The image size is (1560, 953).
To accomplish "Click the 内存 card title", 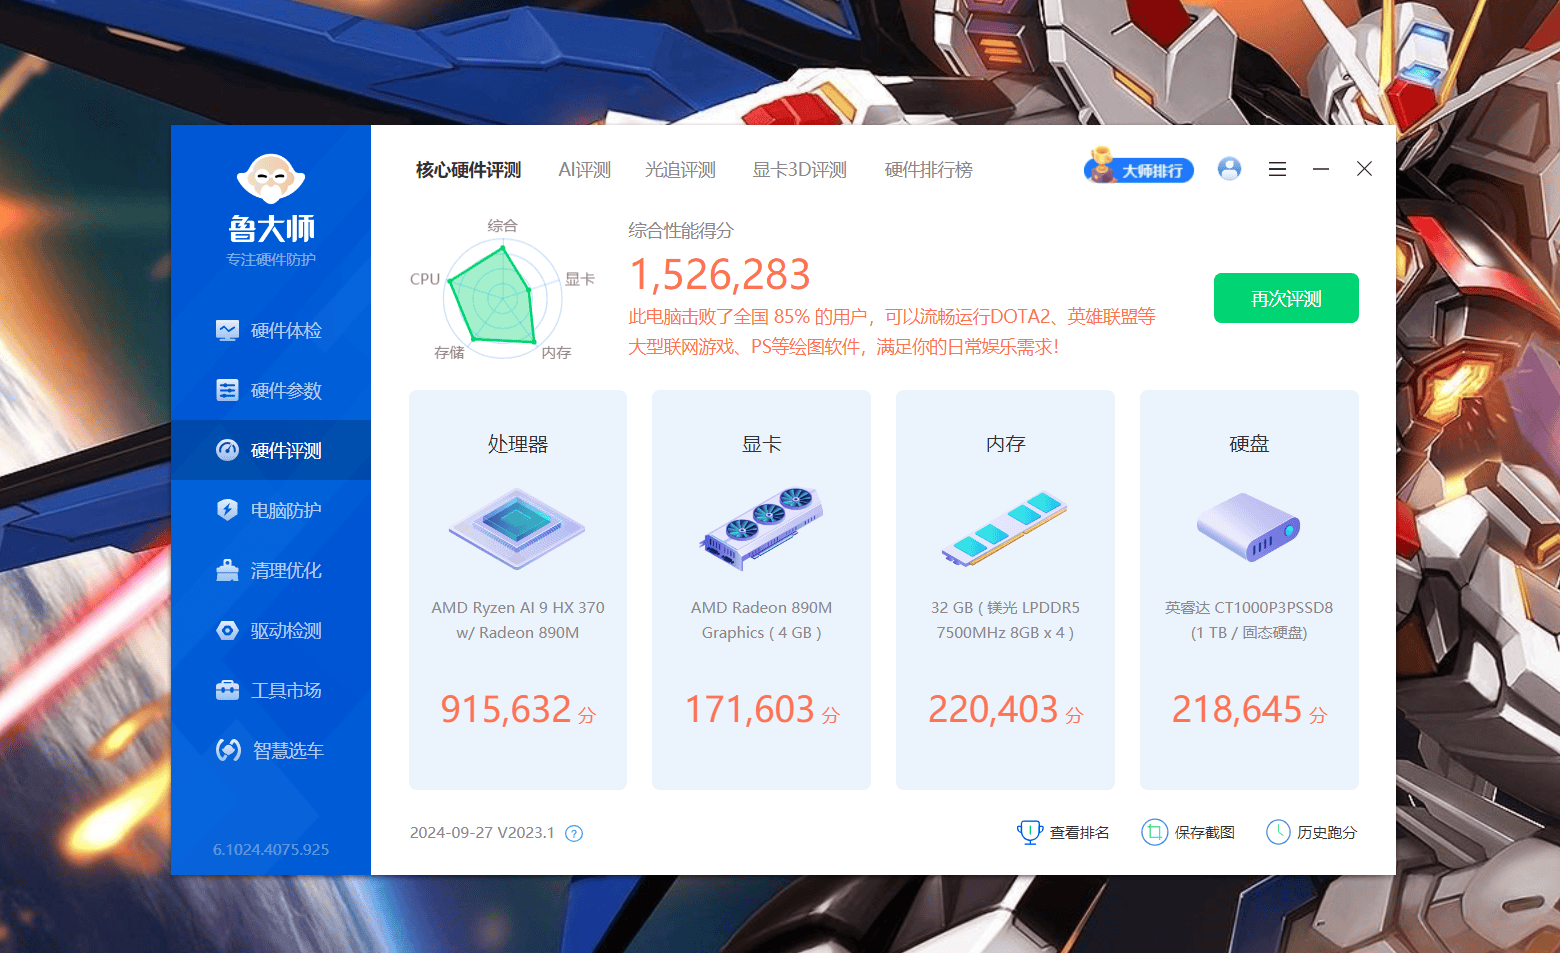I will (x=1006, y=444).
